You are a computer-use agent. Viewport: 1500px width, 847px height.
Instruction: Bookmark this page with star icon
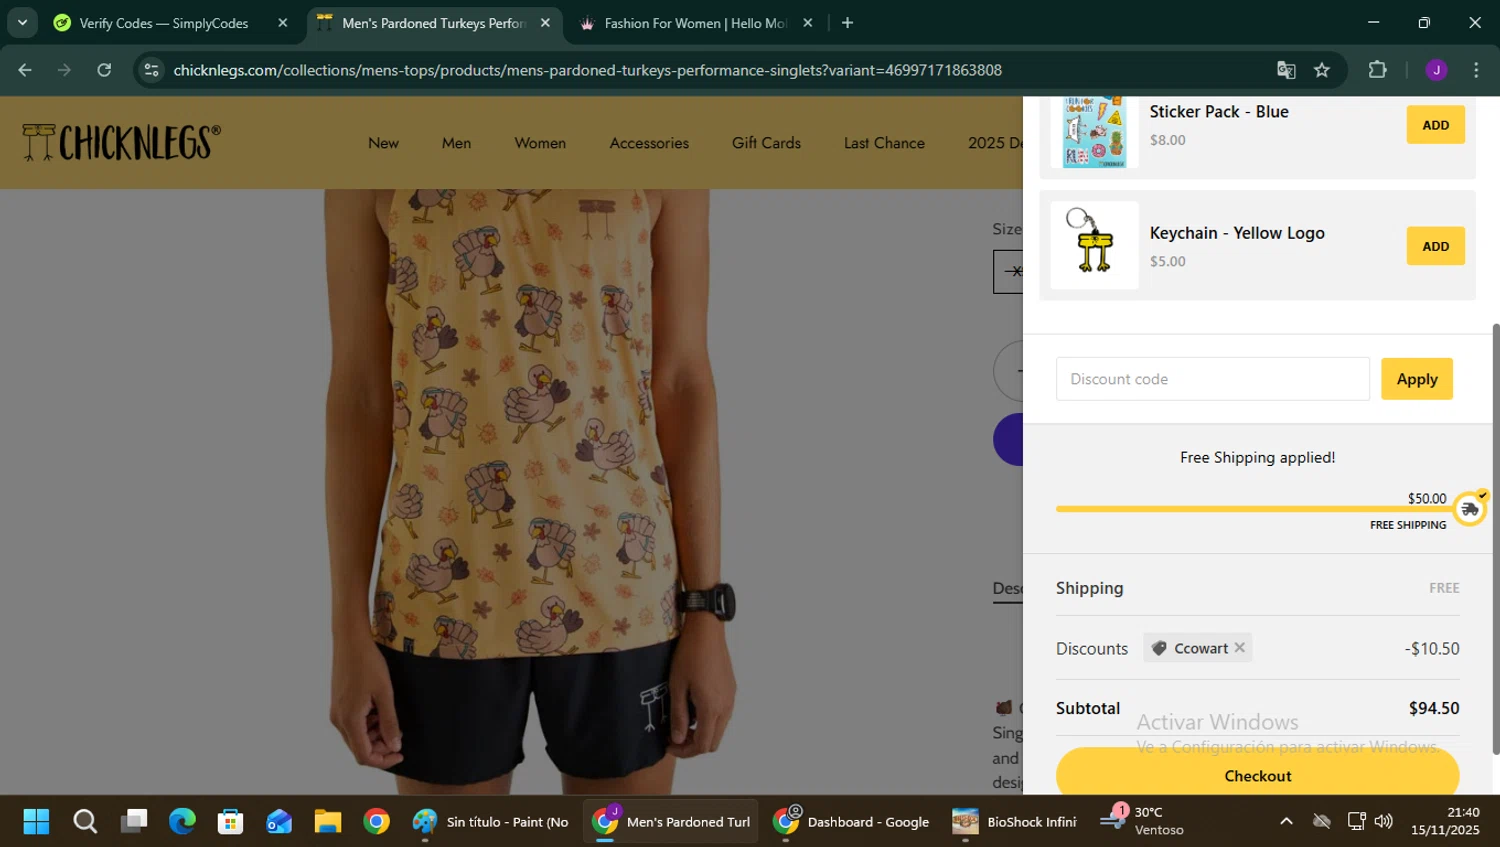pyautogui.click(x=1322, y=70)
